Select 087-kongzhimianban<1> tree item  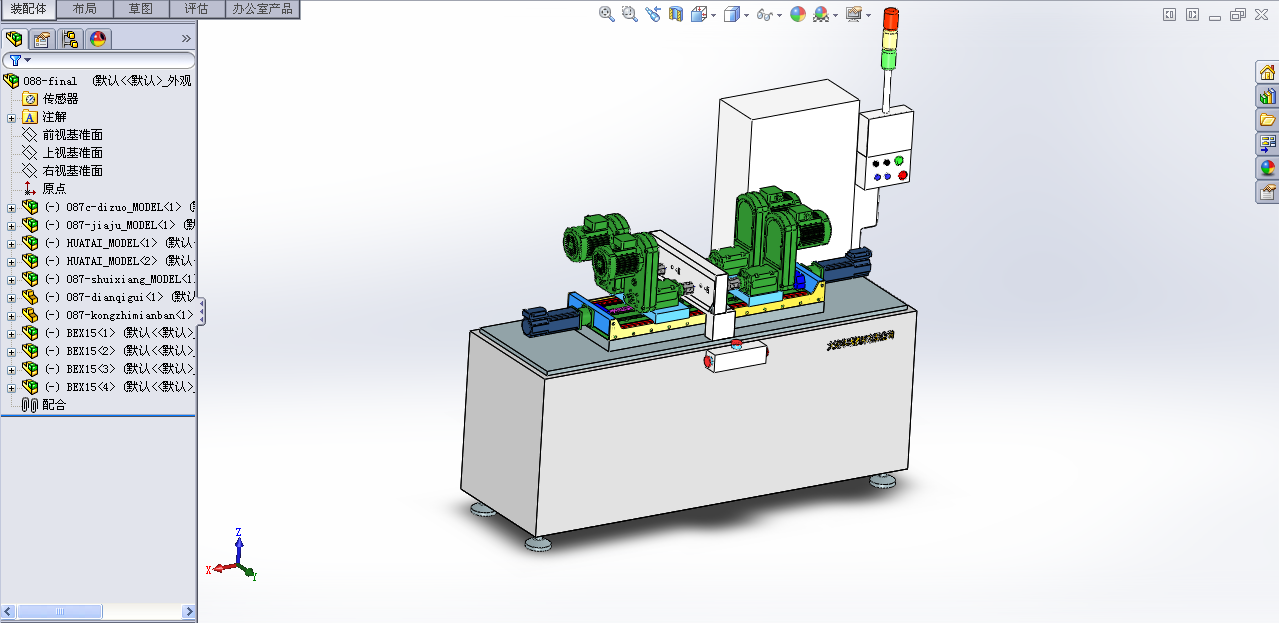(x=108, y=316)
